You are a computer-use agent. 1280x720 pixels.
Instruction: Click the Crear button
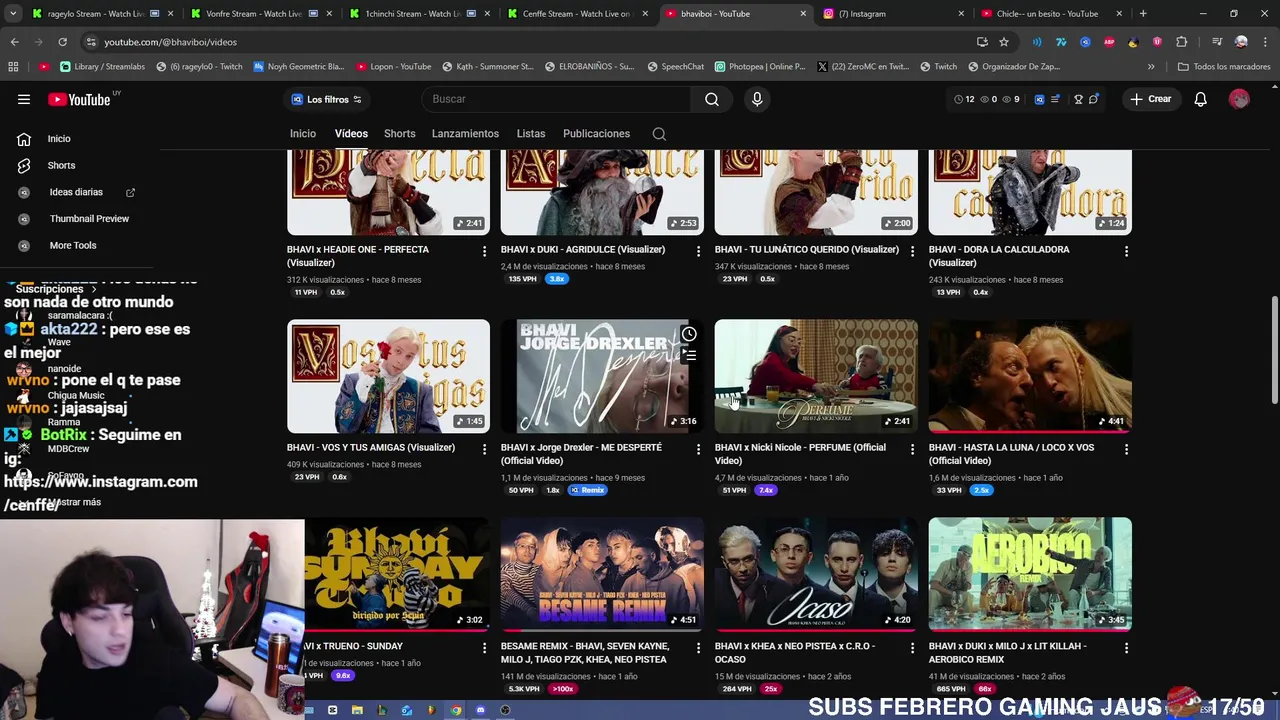[x=1150, y=99]
